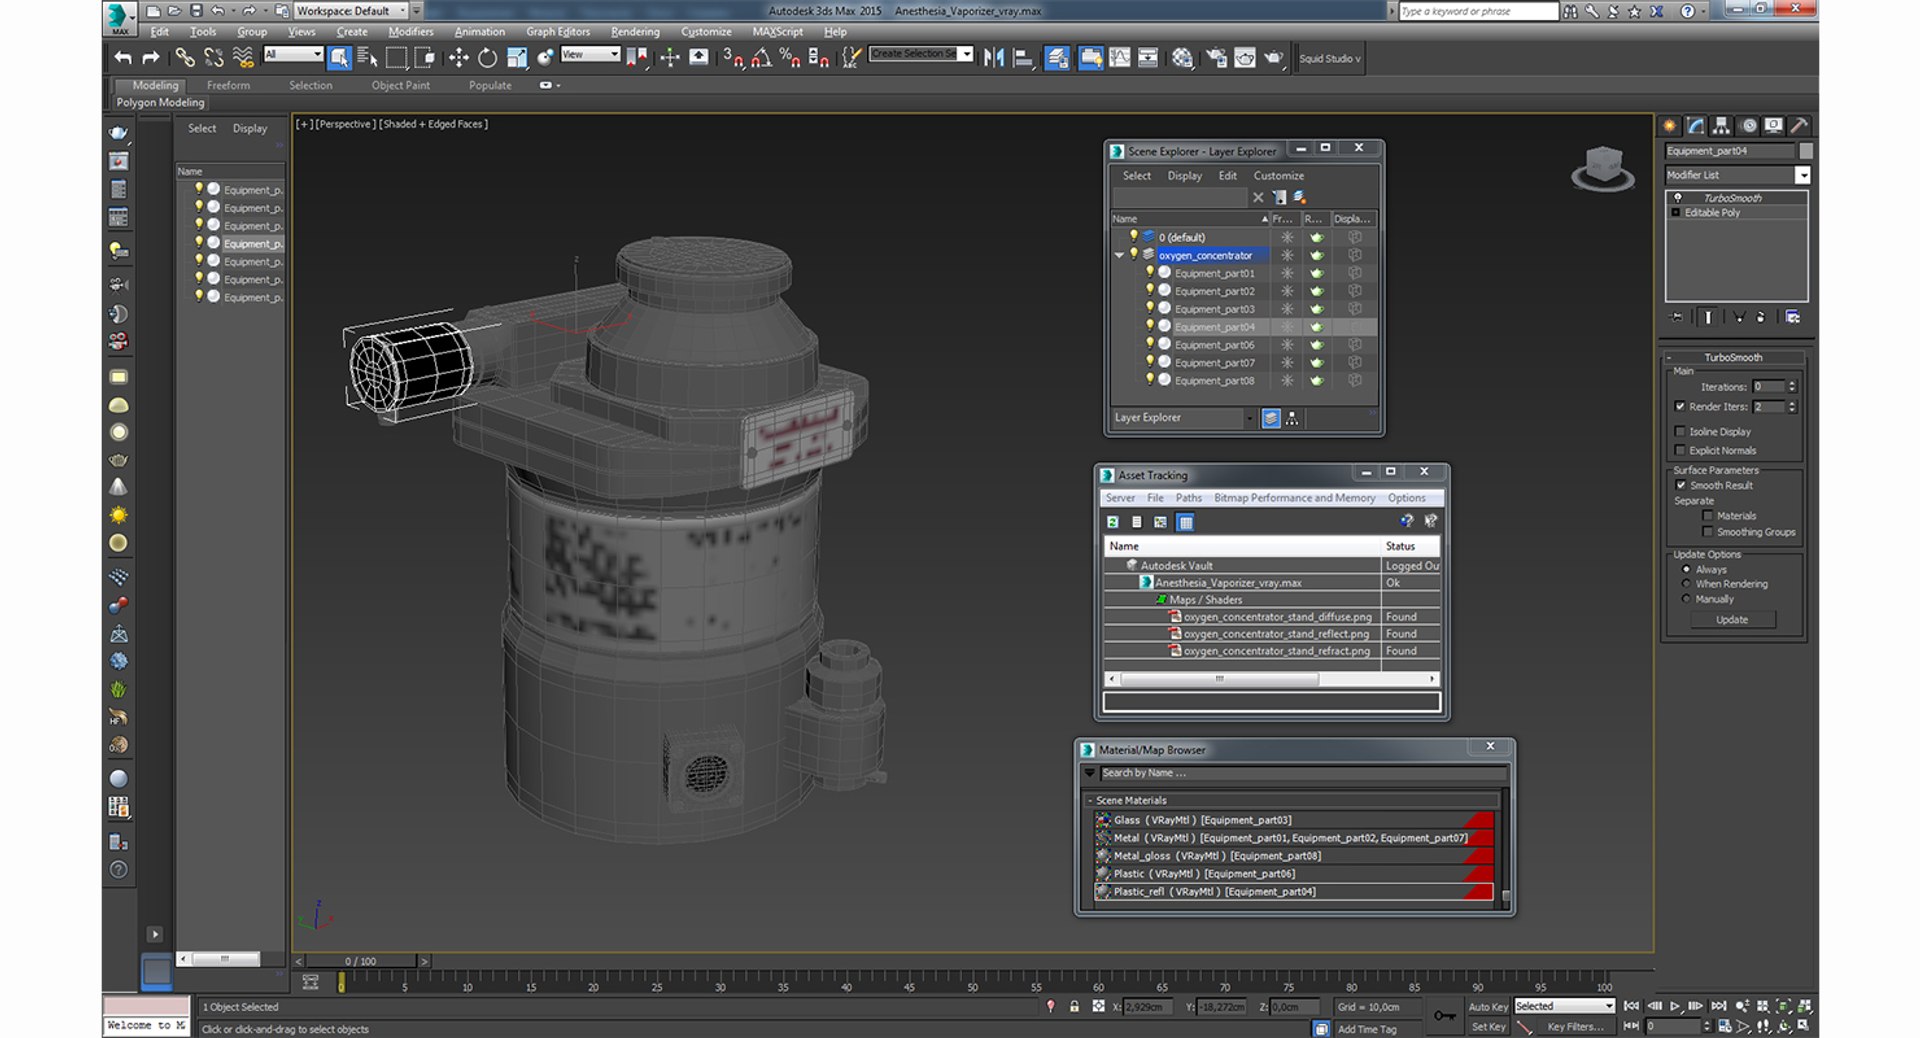Image resolution: width=1920 pixels, height=1038 pixels.
Task: Collapse the oxygen_concentrator layer
Action: (1119, 256)
